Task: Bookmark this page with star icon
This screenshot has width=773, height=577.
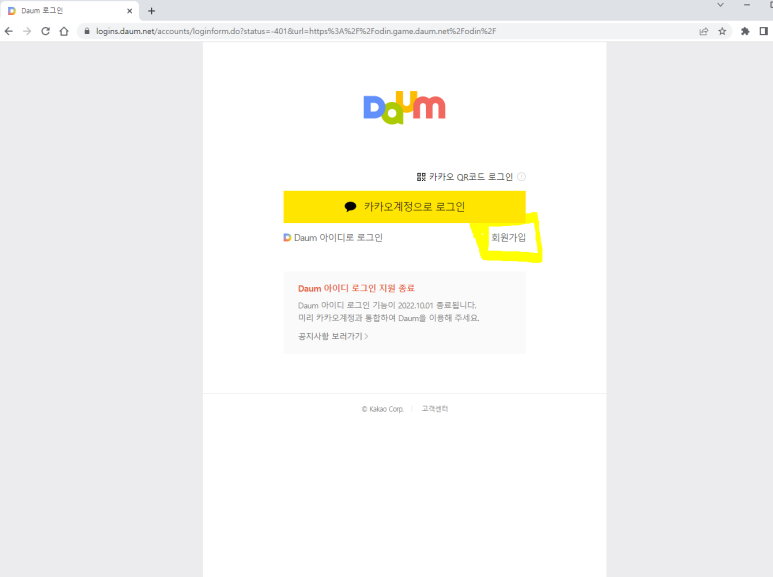Action: coord(722,31)
